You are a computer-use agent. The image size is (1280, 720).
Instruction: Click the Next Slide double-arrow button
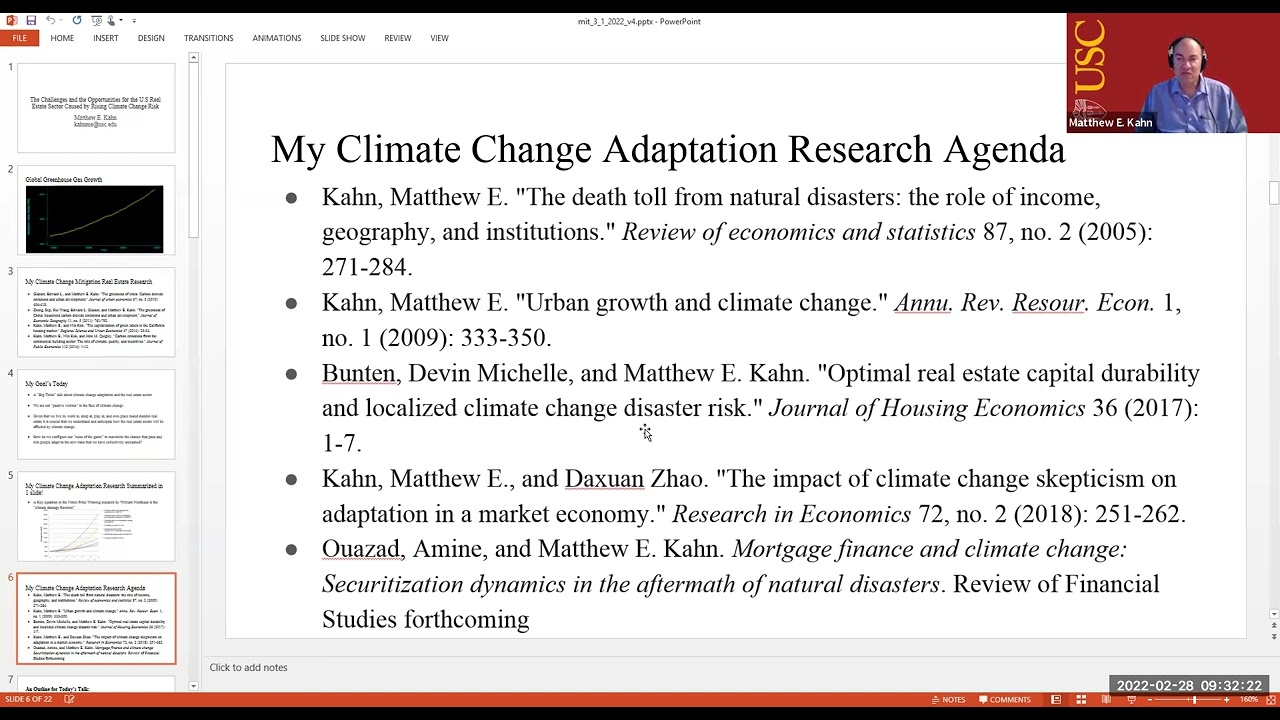coord(1273,636)
